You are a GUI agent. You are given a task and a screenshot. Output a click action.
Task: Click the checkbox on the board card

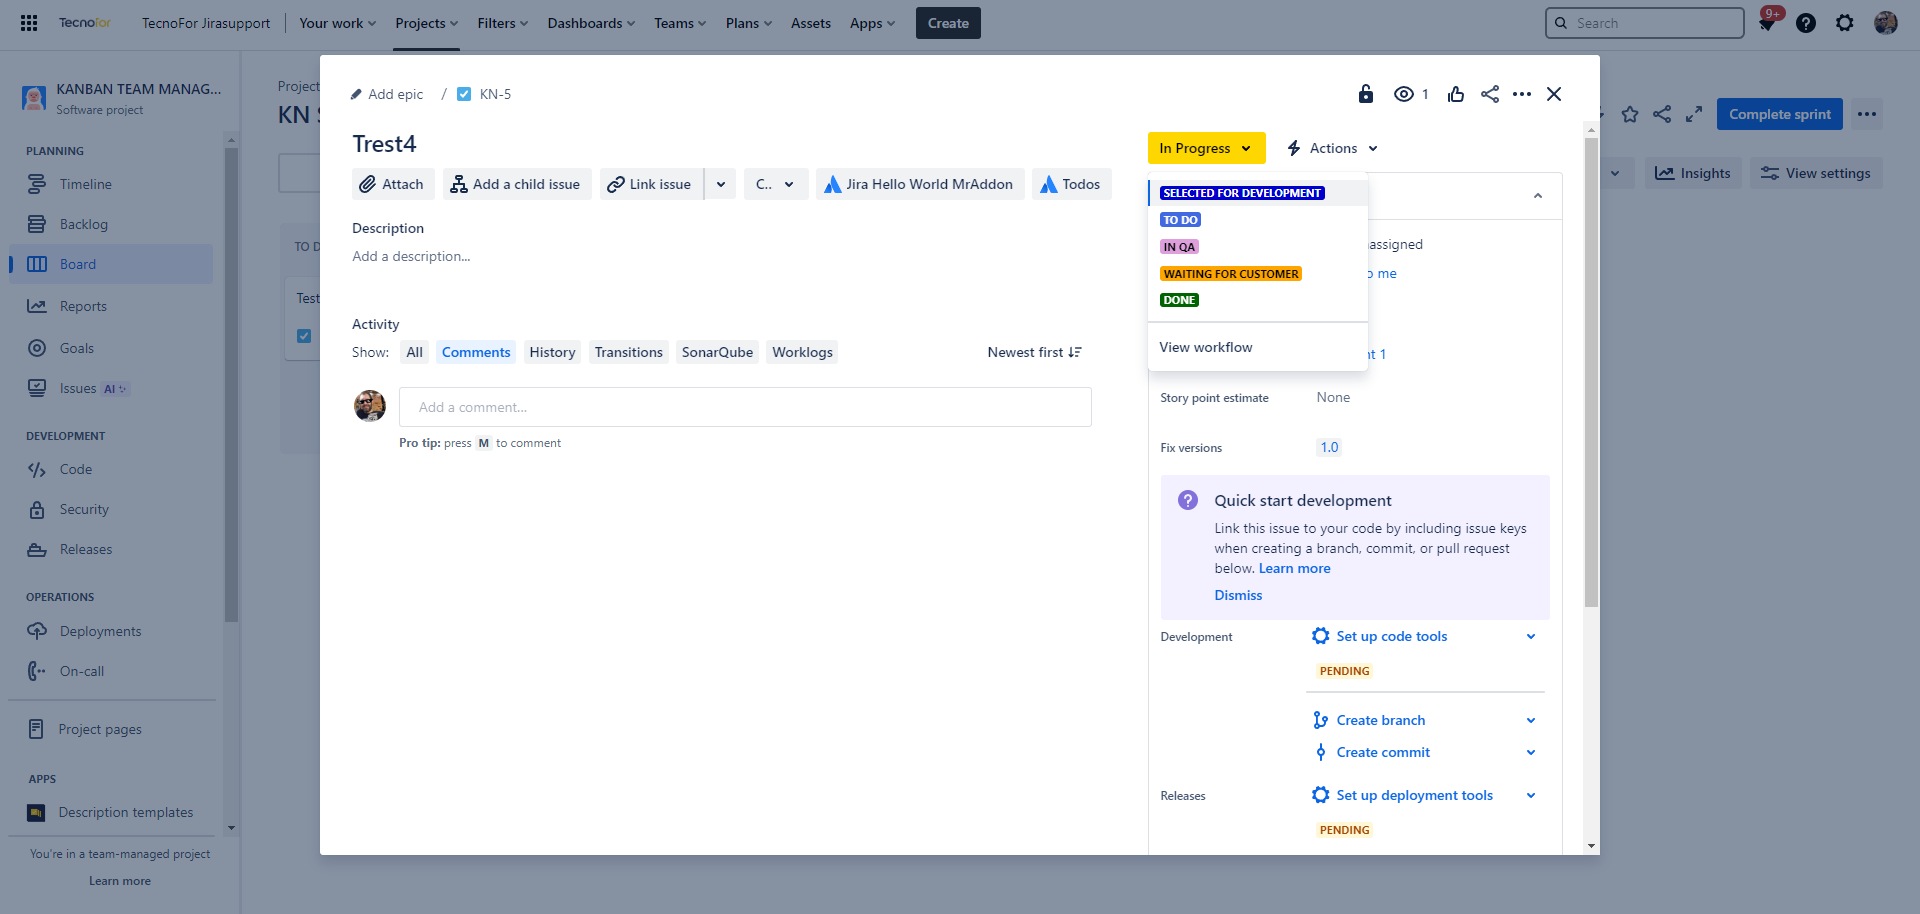point(304,336)
